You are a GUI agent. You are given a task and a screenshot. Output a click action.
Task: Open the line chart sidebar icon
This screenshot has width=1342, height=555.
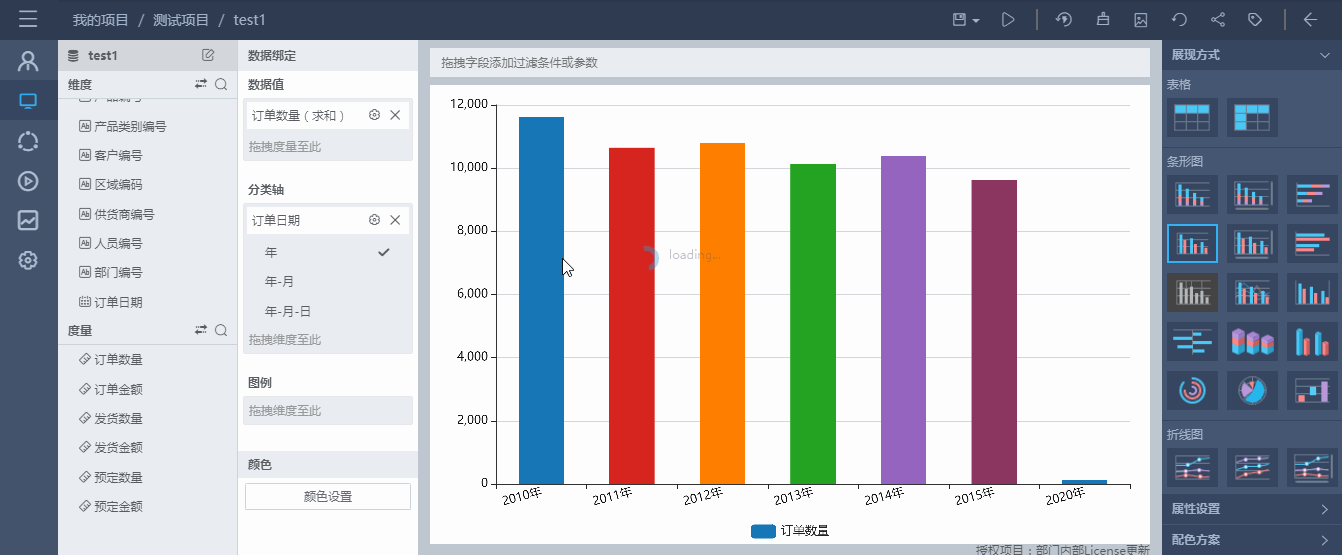[x=28, y=220]
